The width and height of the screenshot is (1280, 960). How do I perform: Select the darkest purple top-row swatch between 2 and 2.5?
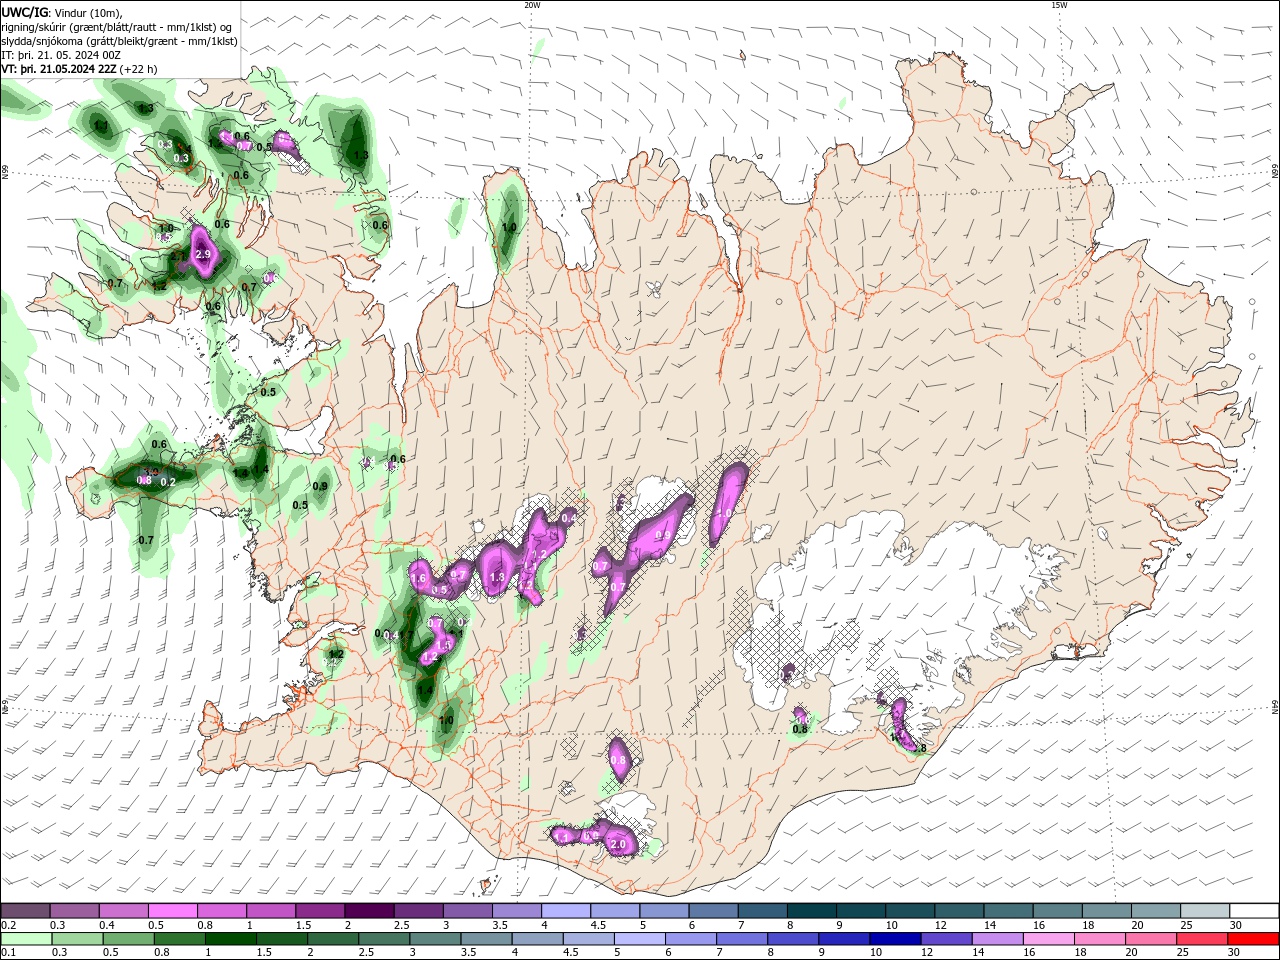tap(369, 911)
